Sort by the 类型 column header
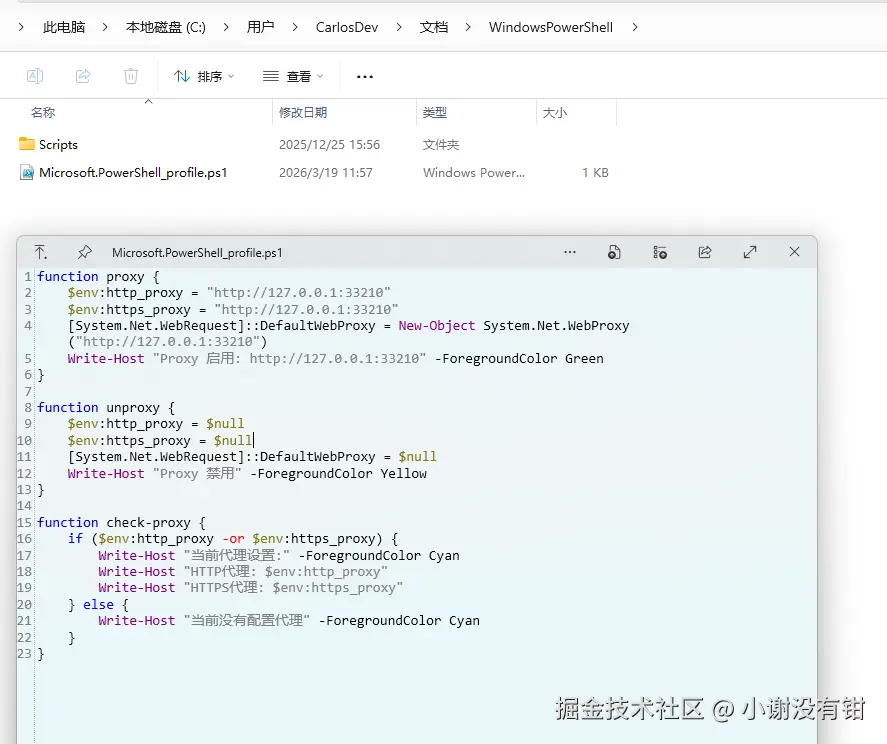Image resolution: width=887 pixels, height=744 pixels. pyautogui.click(x=434, y=113)
